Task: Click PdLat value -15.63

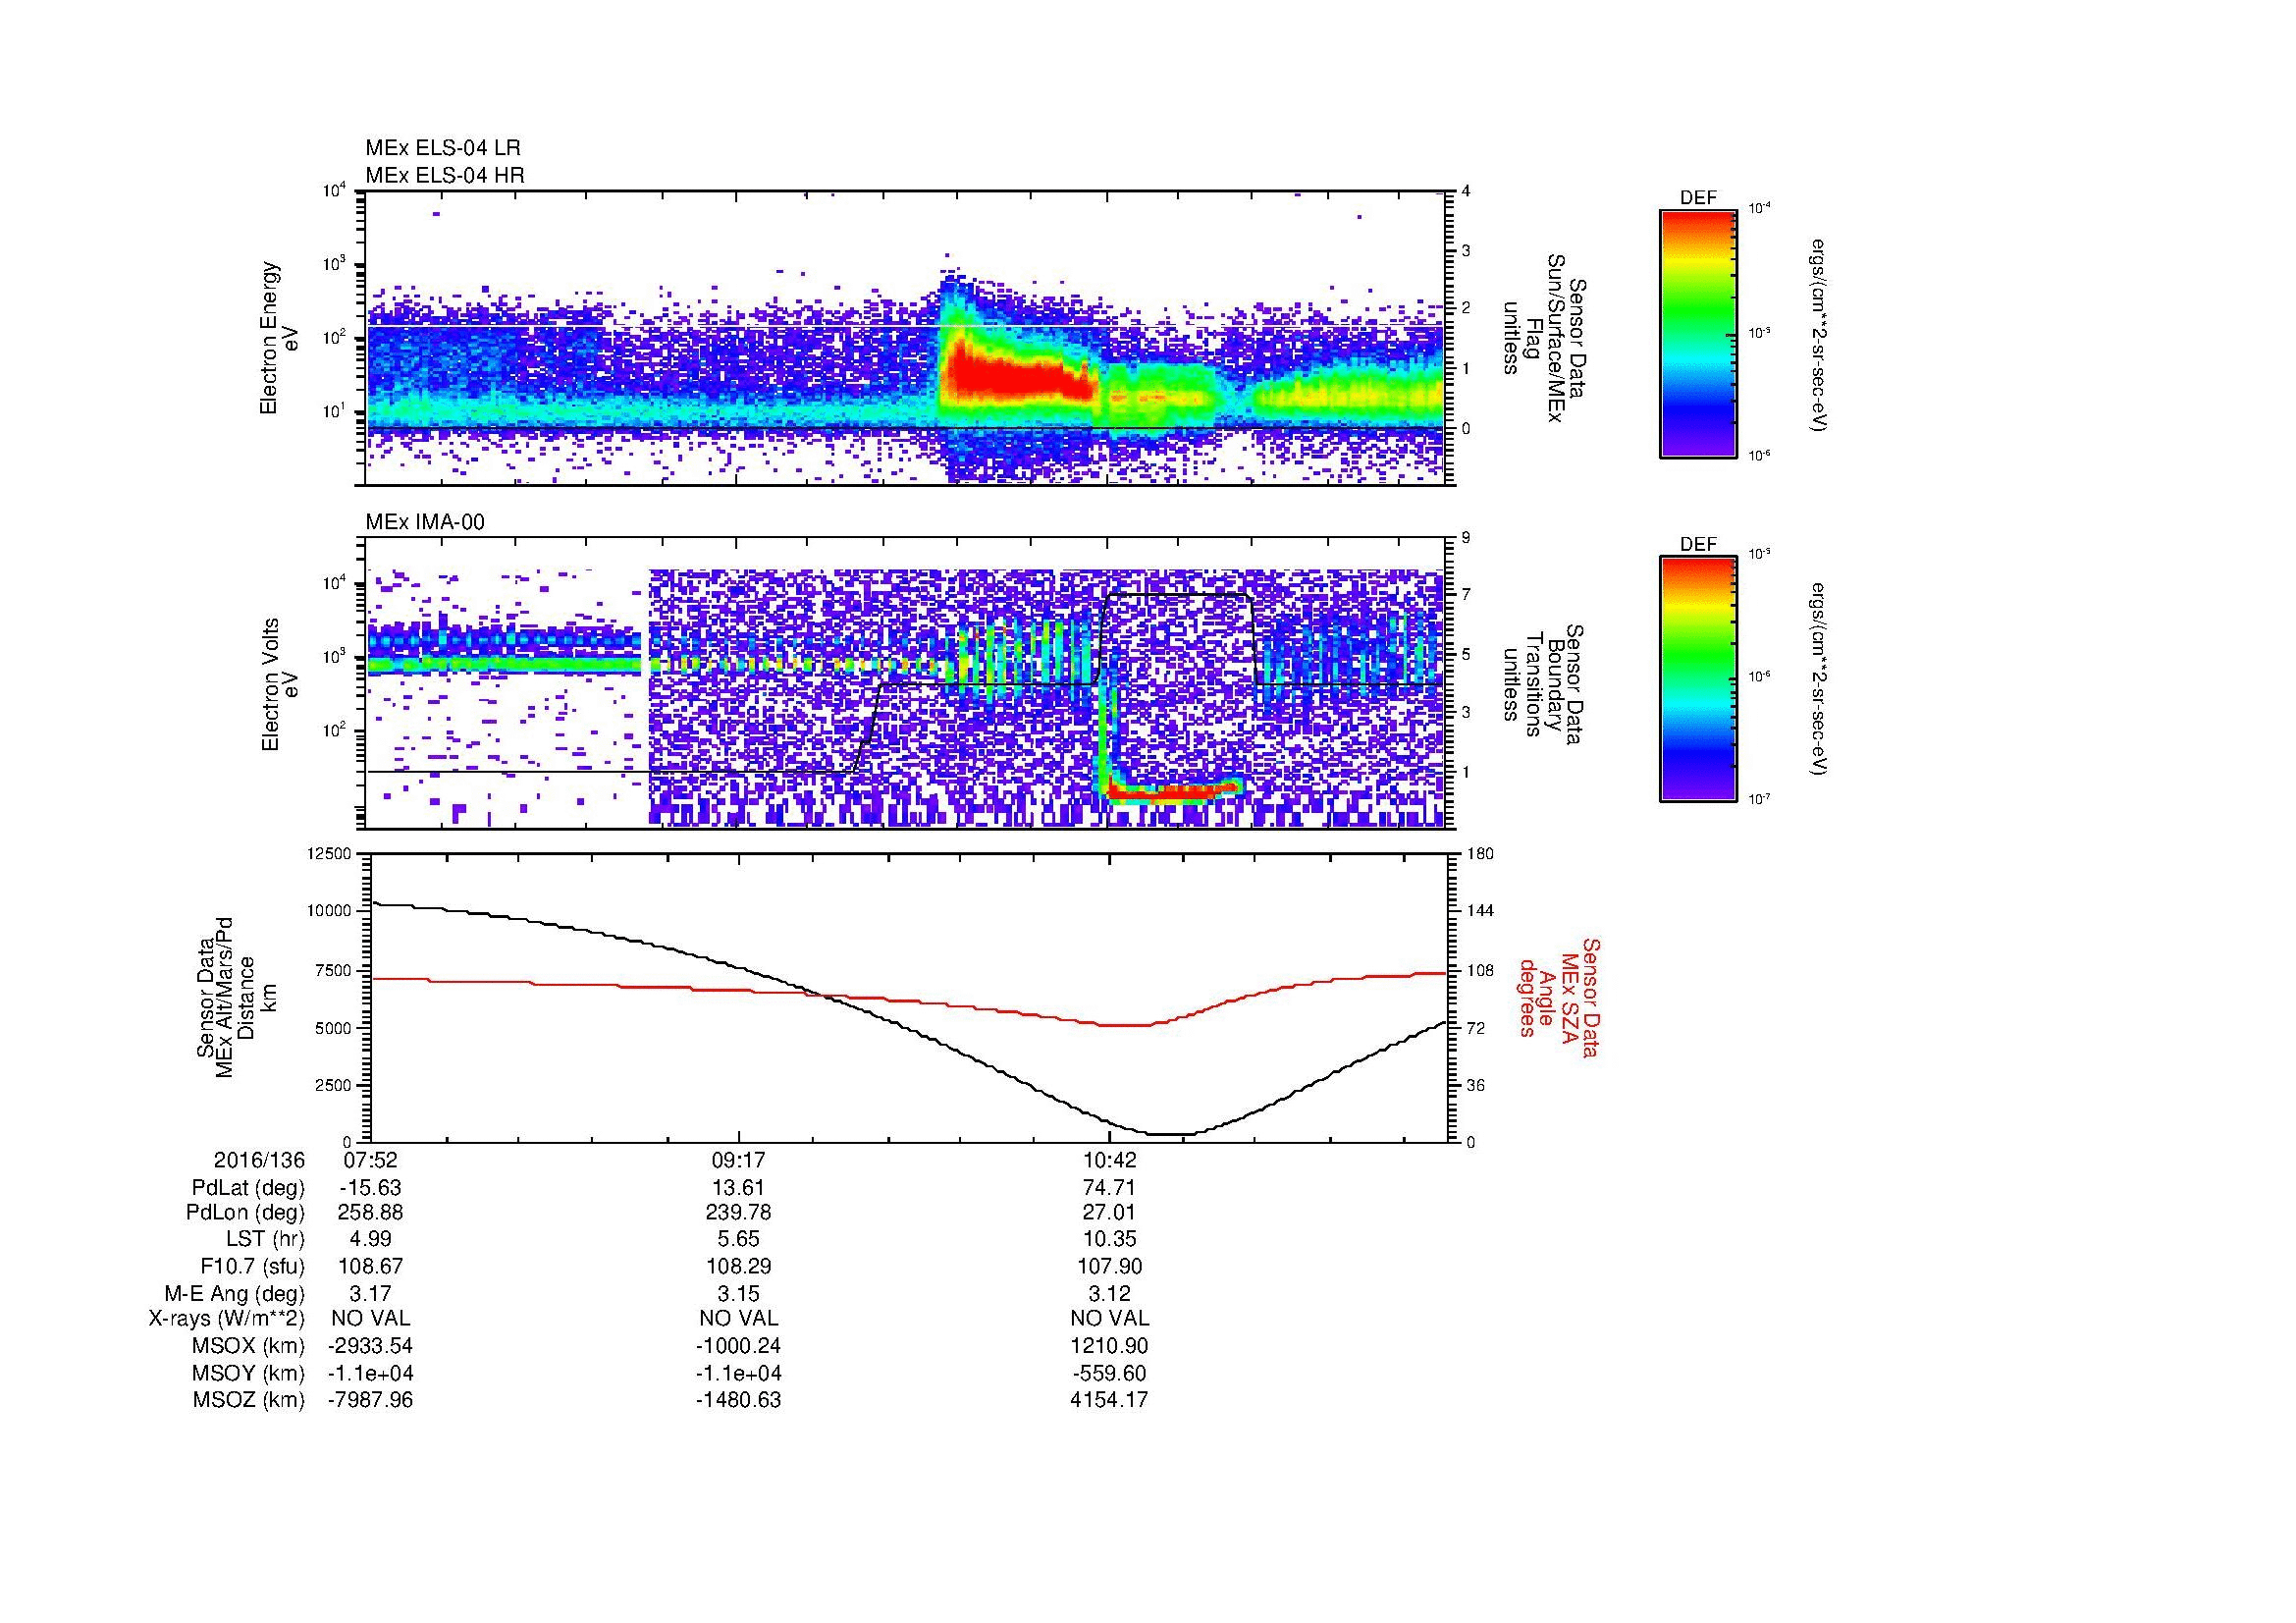Action: point(368,1188)
